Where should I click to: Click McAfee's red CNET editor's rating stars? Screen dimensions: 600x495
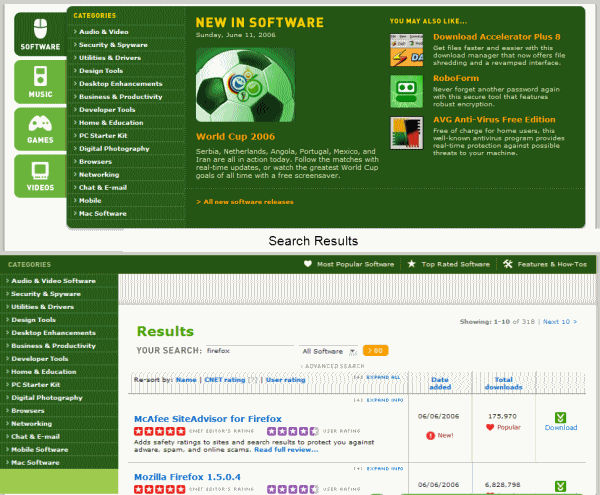160,431
